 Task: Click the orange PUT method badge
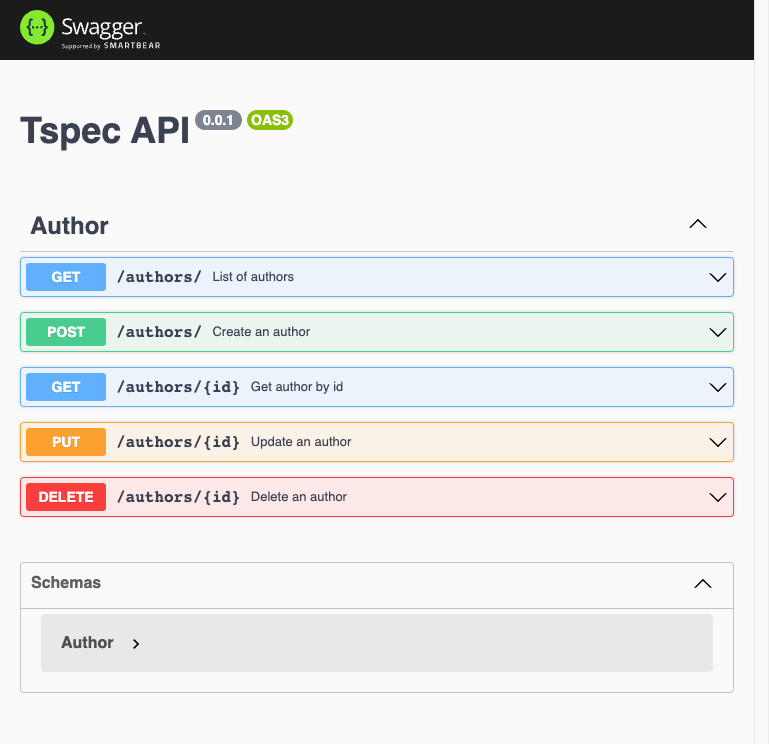[x=66, y=442]
